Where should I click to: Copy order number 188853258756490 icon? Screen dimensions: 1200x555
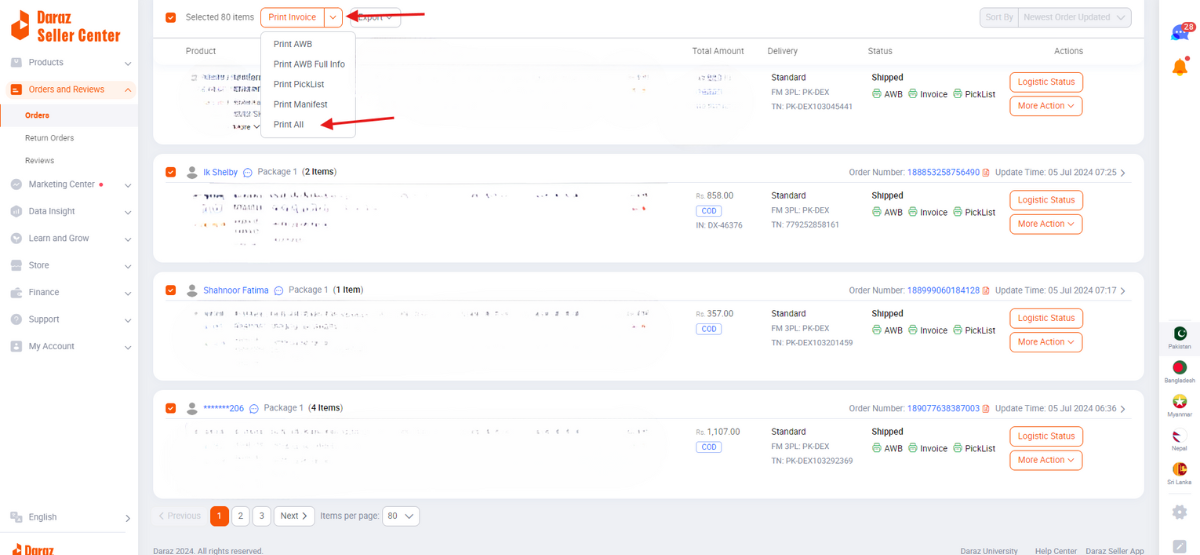tap(986, 173)
